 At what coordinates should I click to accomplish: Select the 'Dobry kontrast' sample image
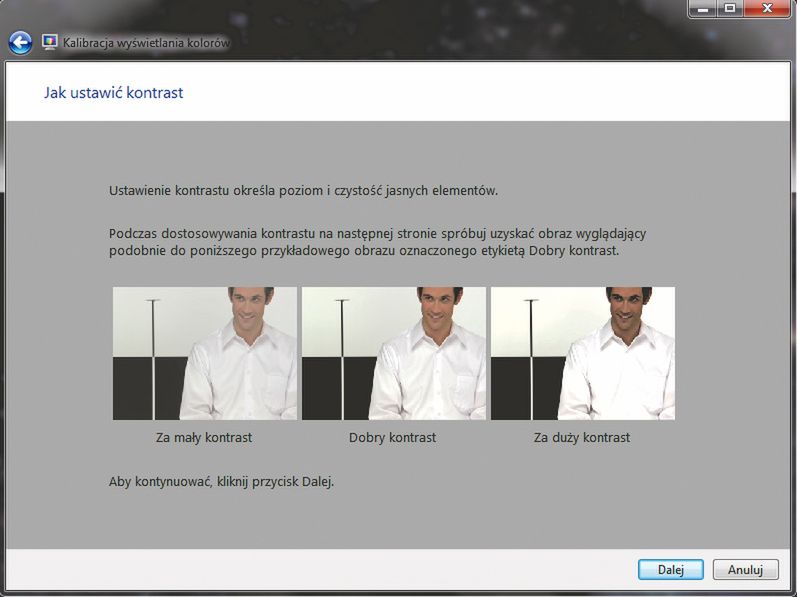(x=393, y=353)
